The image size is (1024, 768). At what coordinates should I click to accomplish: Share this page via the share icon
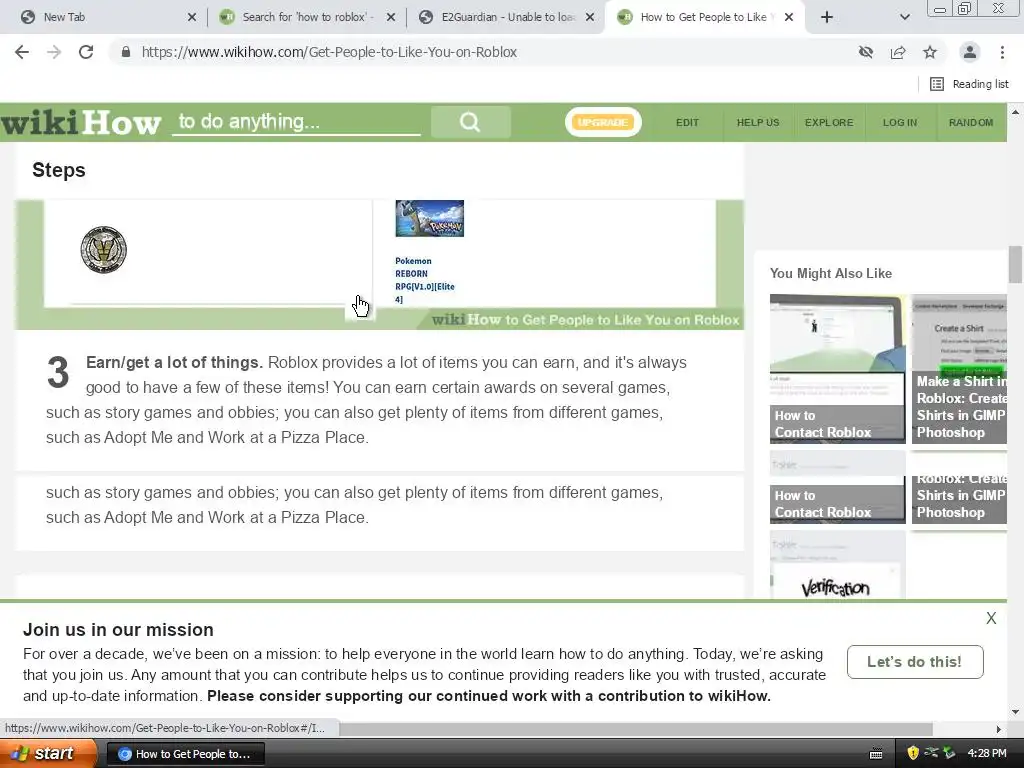(898, 52)
